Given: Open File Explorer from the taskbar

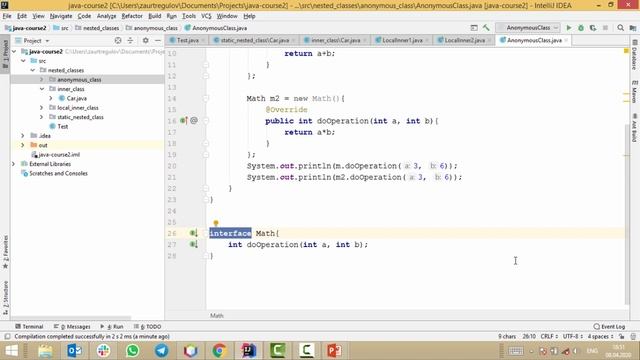Looking at the screenshot, I should pos(45,351).
